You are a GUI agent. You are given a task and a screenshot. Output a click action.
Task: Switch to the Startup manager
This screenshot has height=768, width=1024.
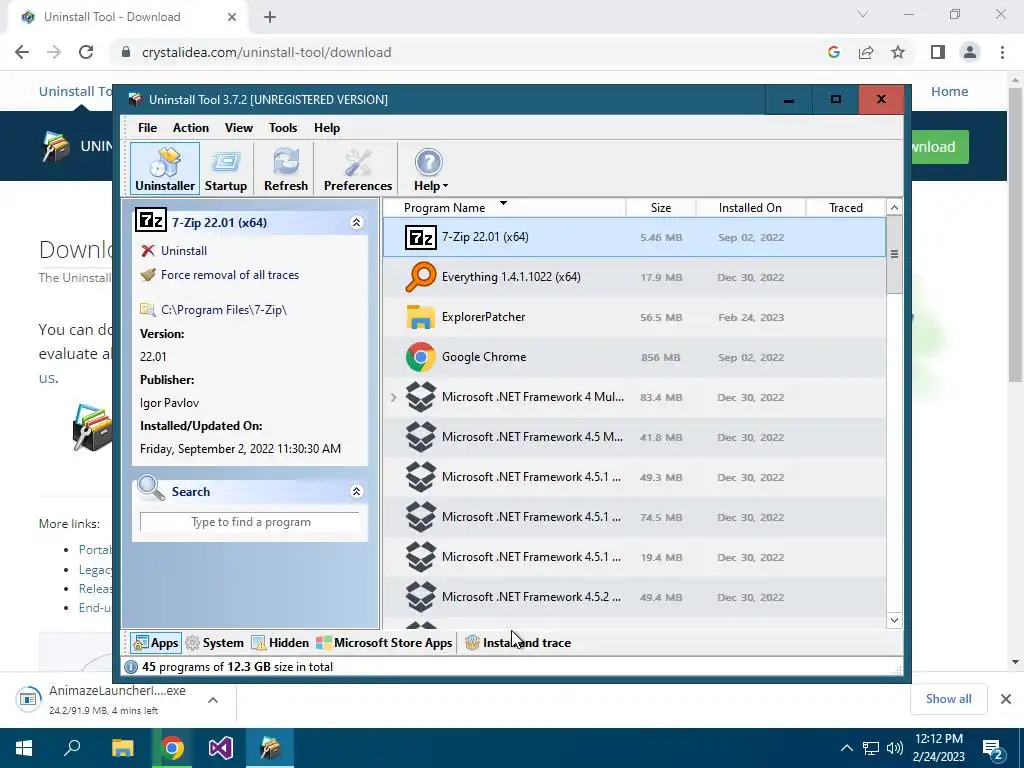(x=225, y=169)
